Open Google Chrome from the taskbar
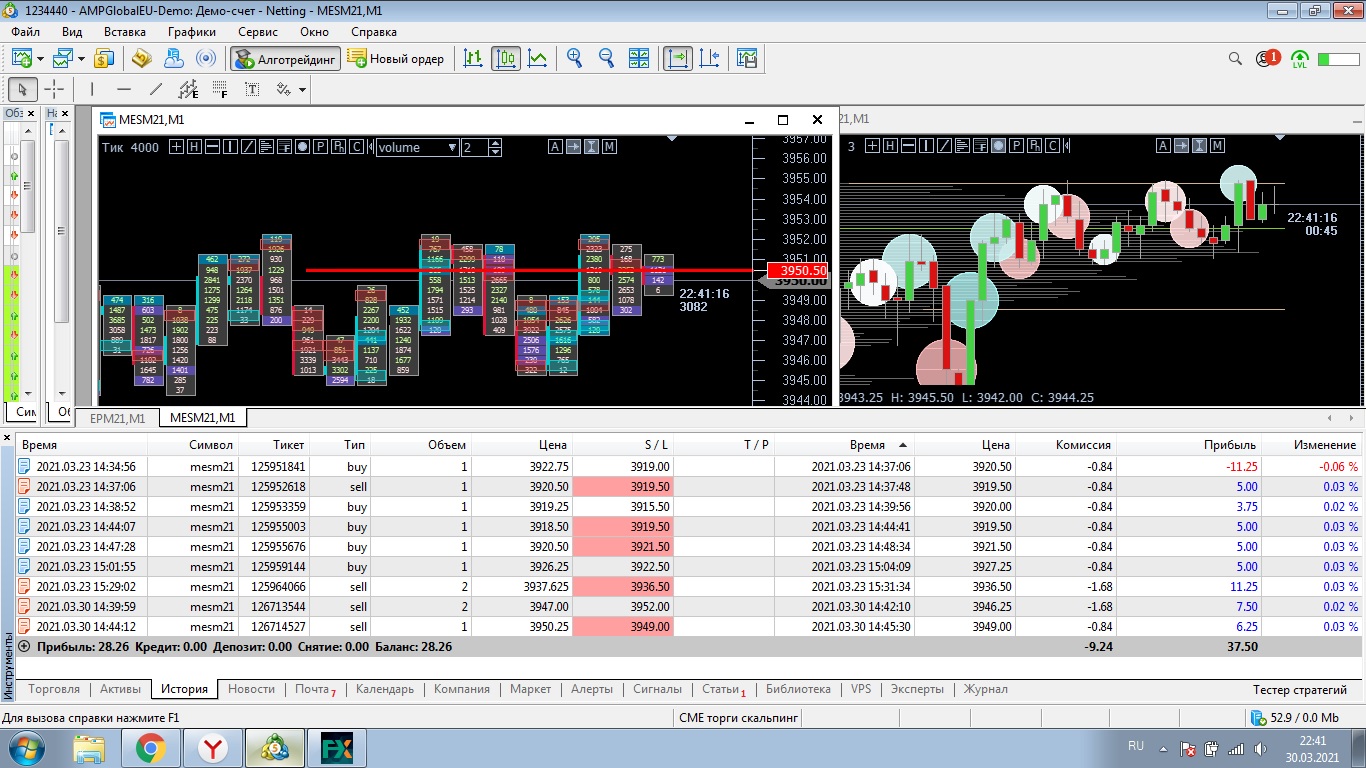The height and width of the screenshot is (768, 1366). pyautogui.click(x=151, y=748)
